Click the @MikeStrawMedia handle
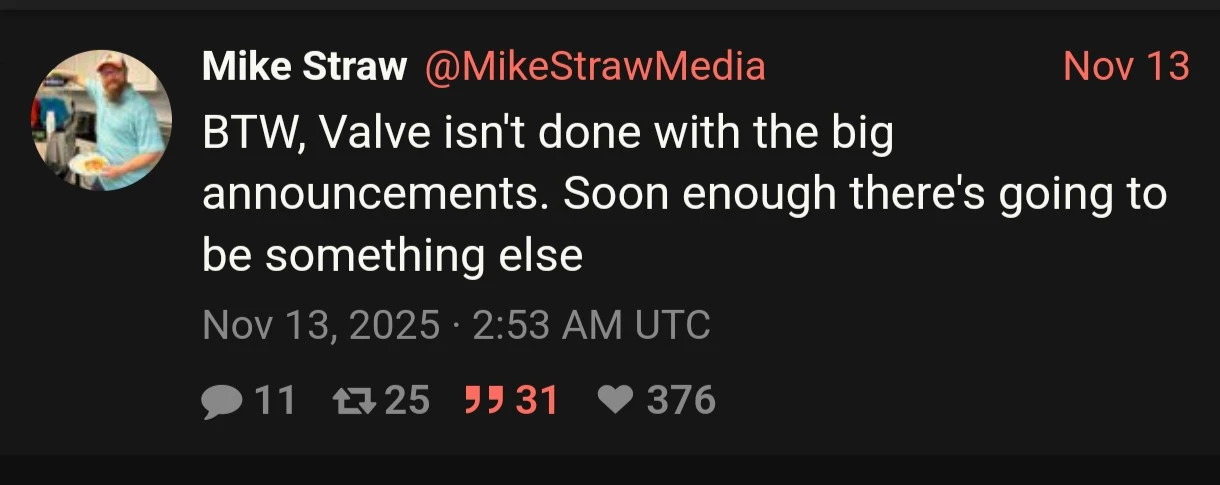This screenshot has width=1220, height=485. (x=596, y=67)
